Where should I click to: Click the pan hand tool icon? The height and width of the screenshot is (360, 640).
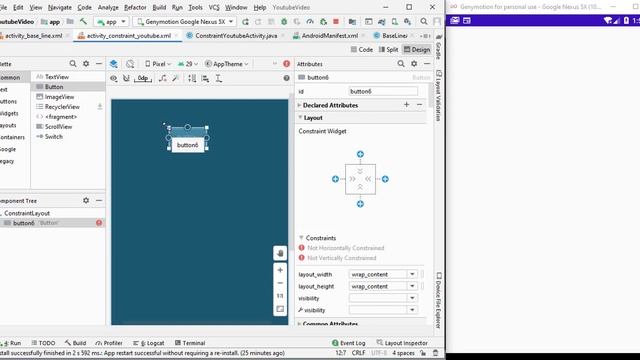(280, 253)
